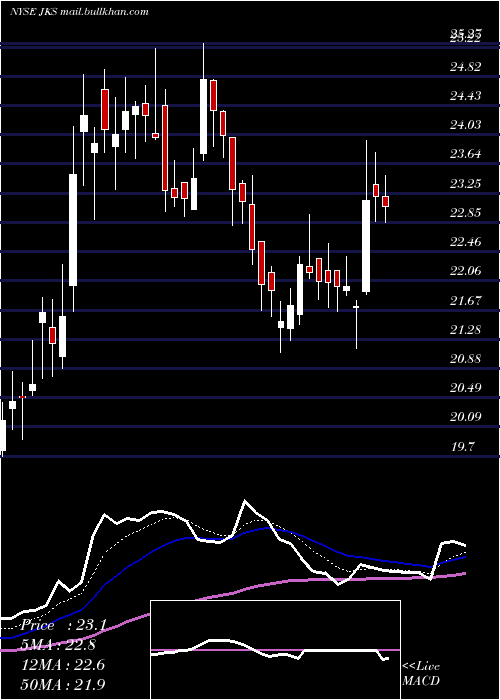
Task: Click the 22.06 price axis label
Action: 466,271
